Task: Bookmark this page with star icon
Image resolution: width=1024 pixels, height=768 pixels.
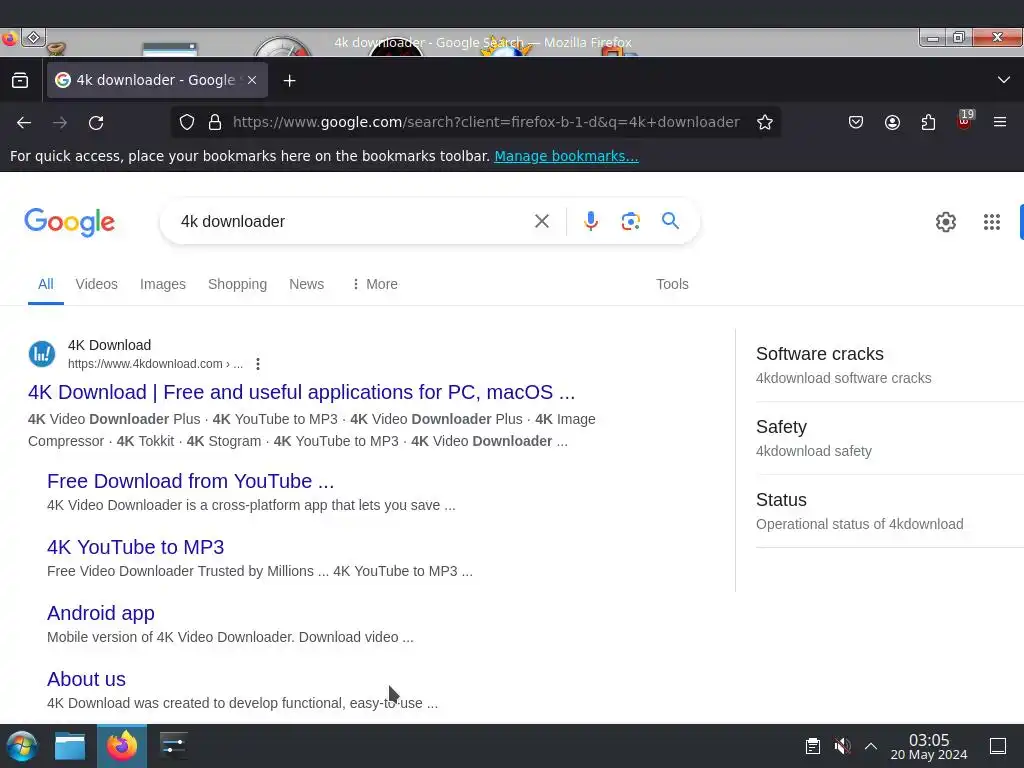Action: click(x=765, y=122)
